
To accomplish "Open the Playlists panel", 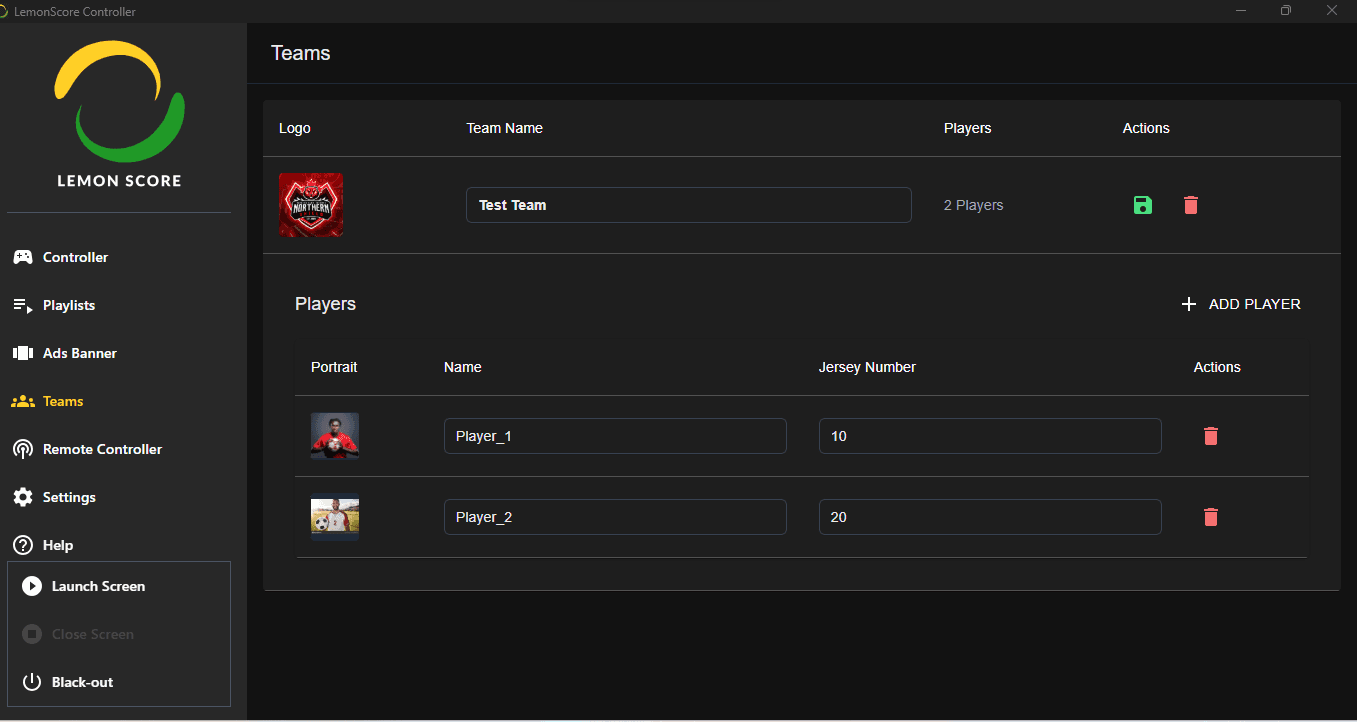I will [x=67, y=305].
